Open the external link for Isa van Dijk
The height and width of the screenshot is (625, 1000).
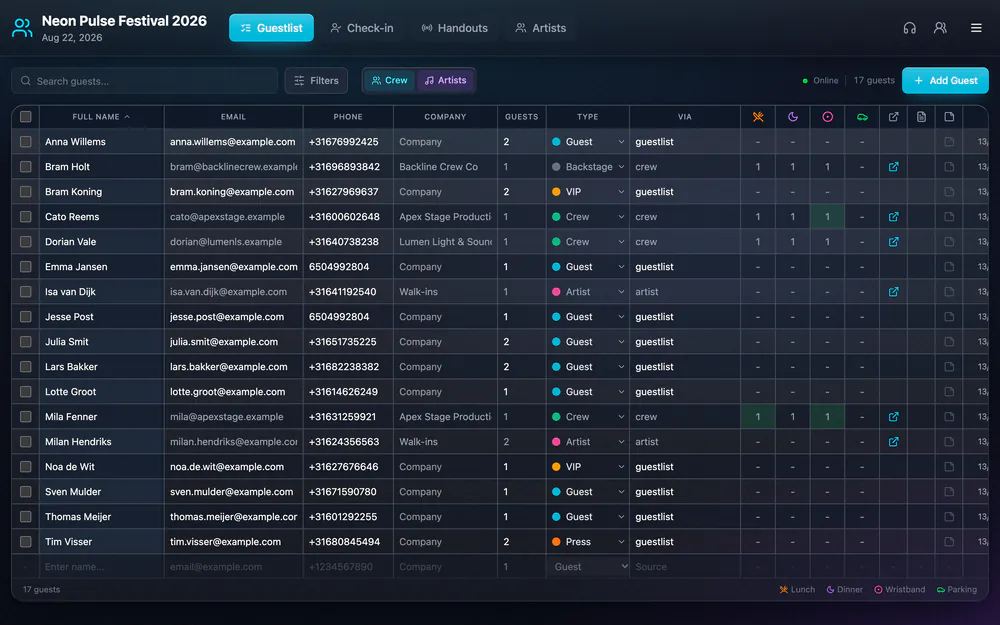click(893, 291)
